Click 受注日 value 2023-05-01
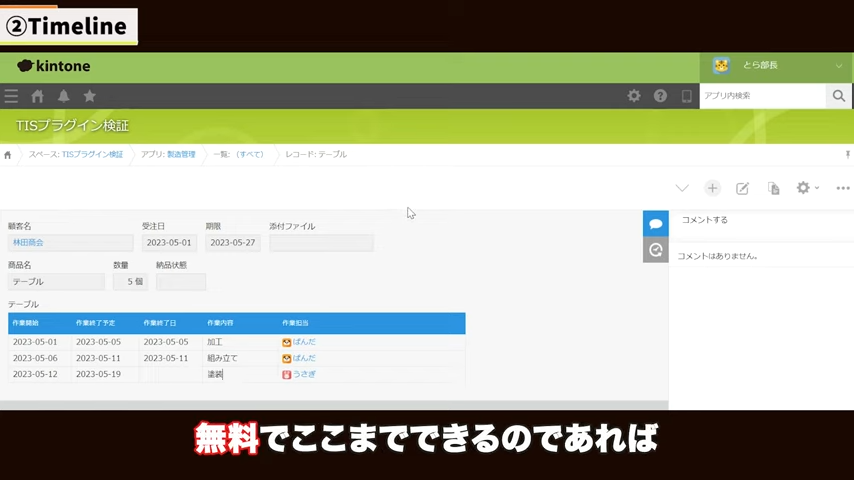Viewport: 854px width, 480px height. coord(169,243)
